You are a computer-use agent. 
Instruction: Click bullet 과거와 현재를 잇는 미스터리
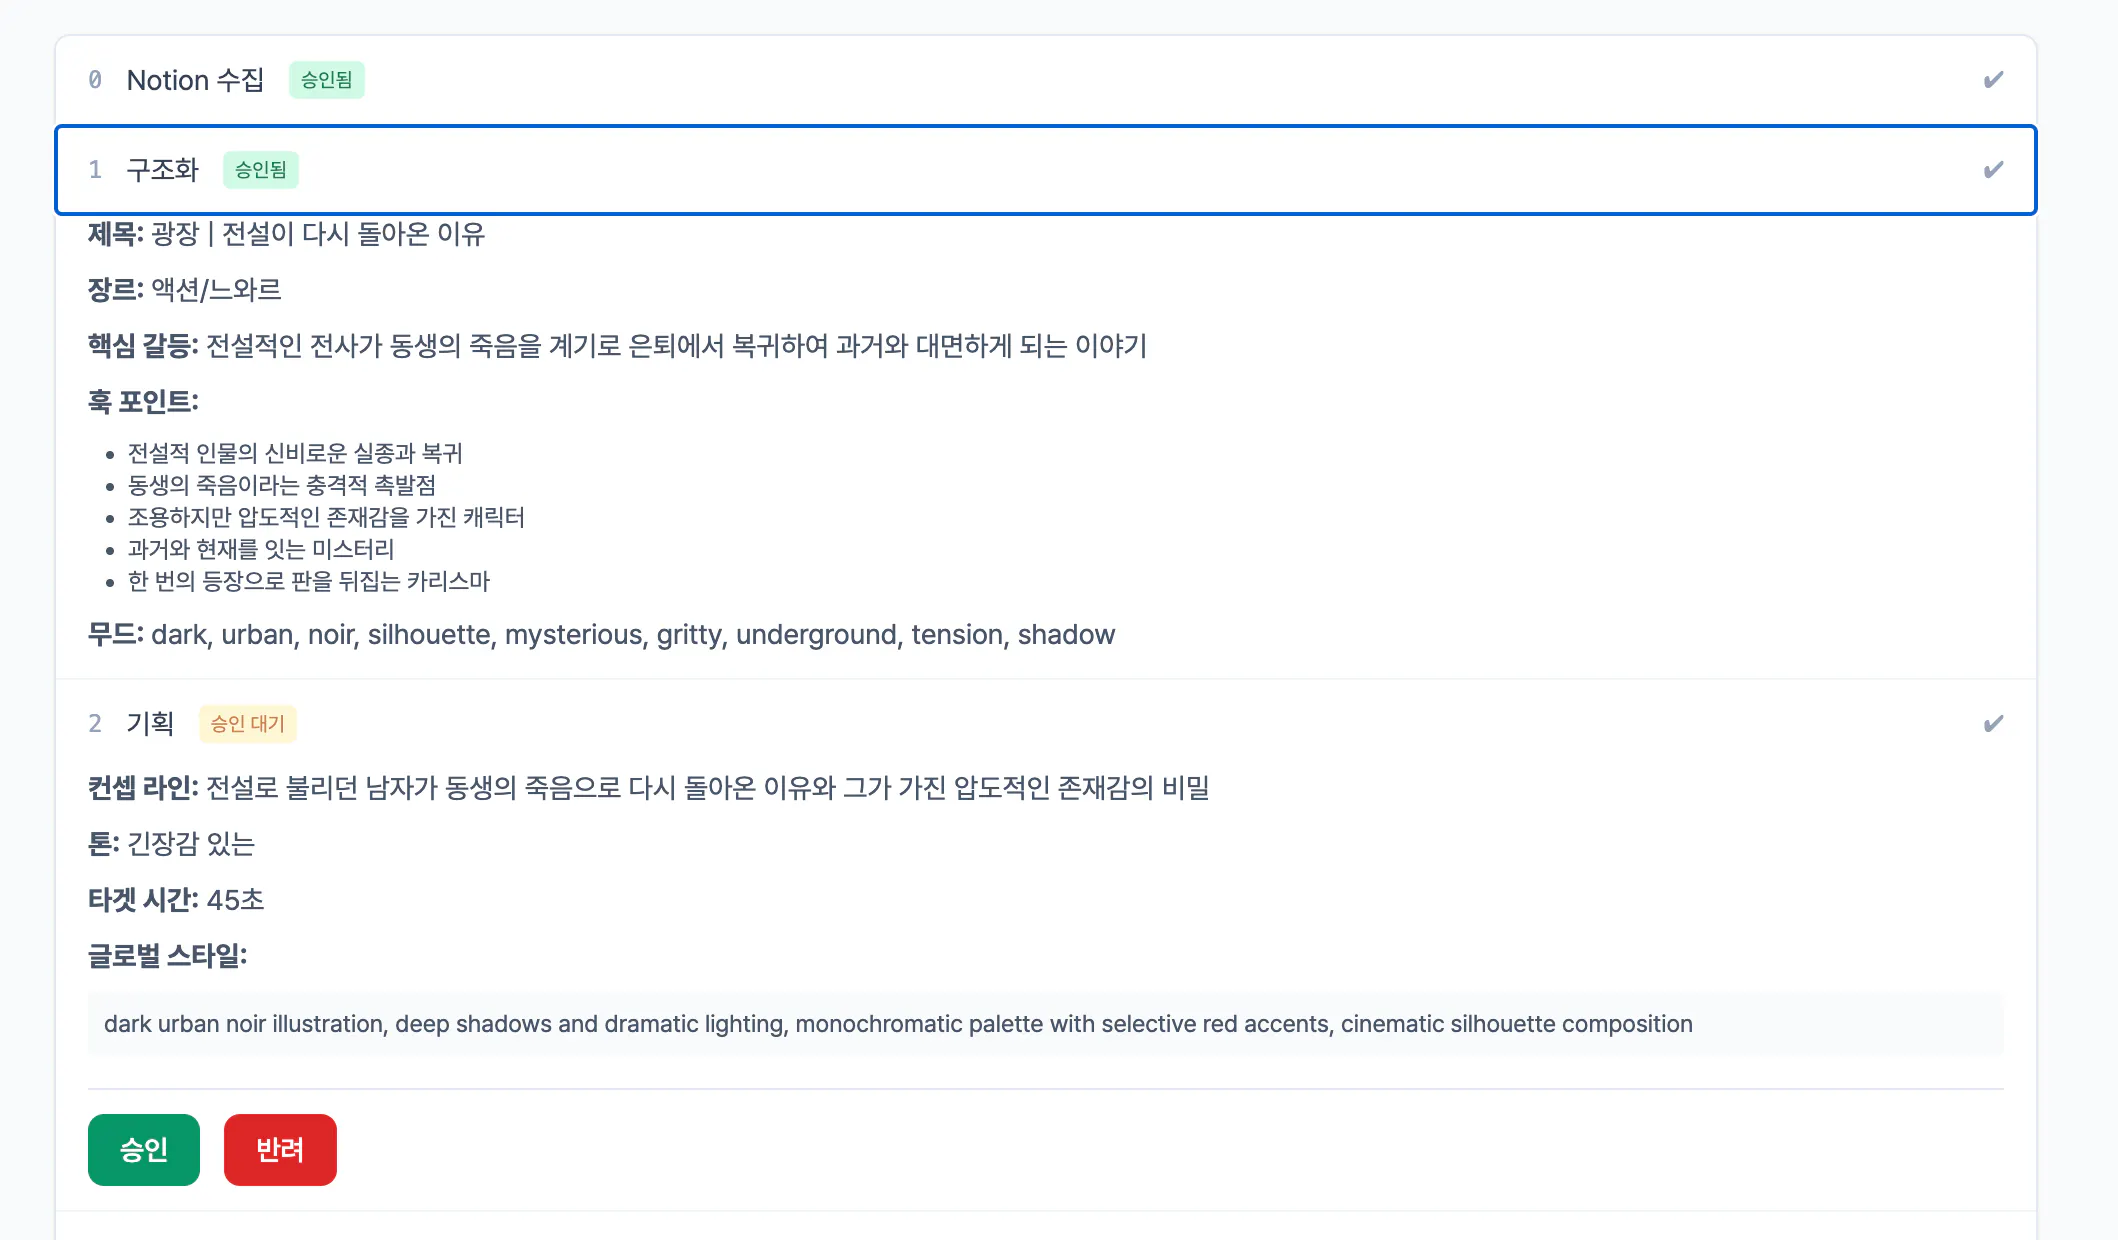point(261,550)
